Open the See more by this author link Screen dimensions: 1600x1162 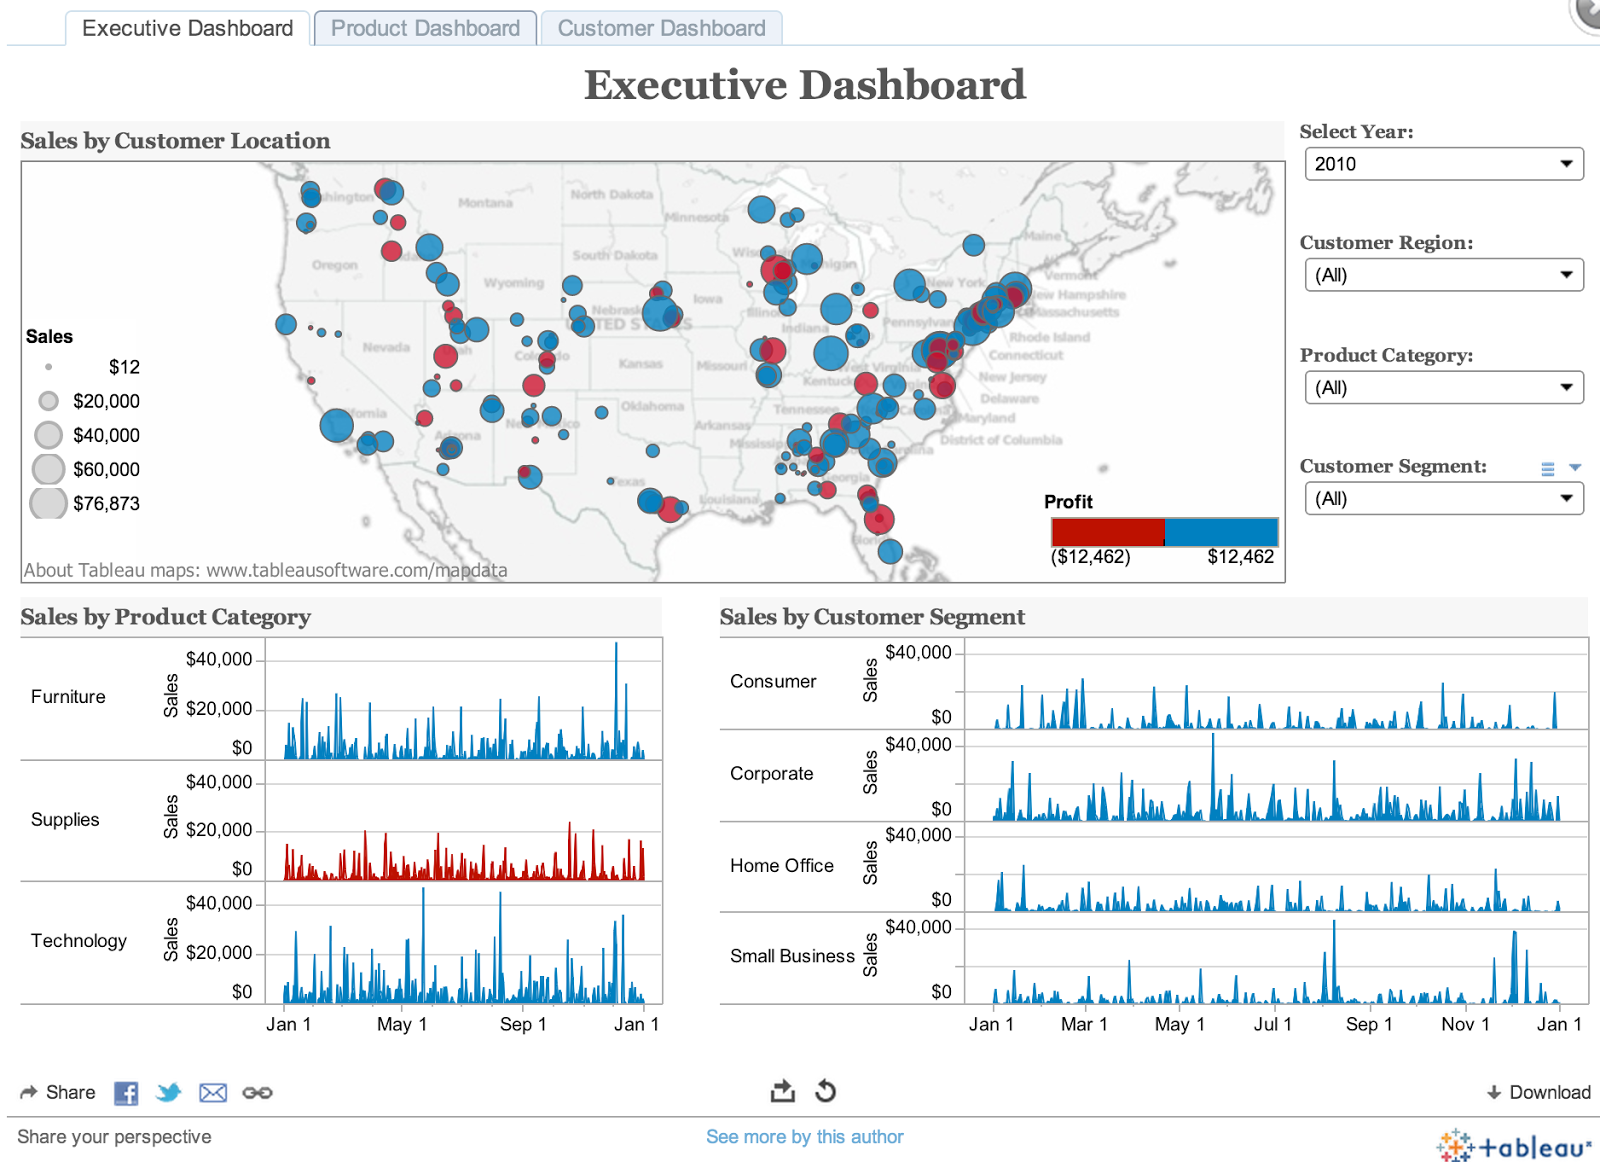point(804,1136)
